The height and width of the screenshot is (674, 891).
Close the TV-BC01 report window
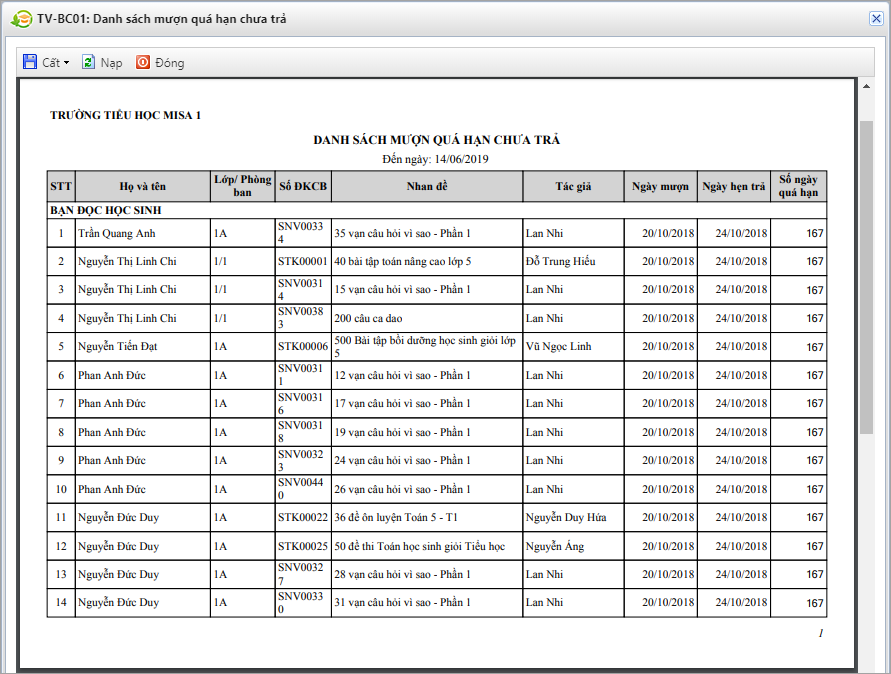pos(876,19)
